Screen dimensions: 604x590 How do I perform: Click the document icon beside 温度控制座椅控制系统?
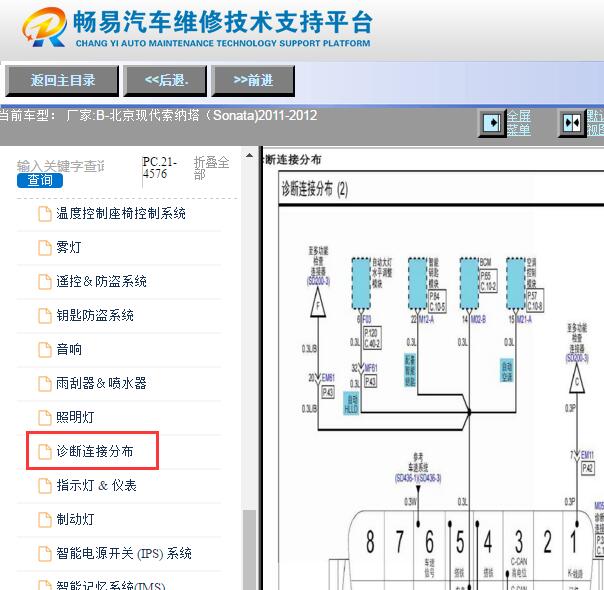45,213
